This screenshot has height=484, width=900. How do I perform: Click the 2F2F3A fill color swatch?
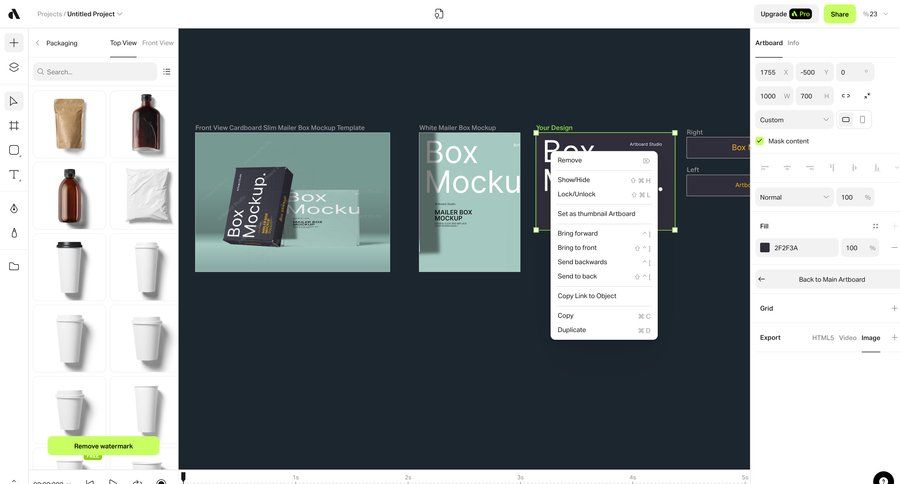point(765,247)
